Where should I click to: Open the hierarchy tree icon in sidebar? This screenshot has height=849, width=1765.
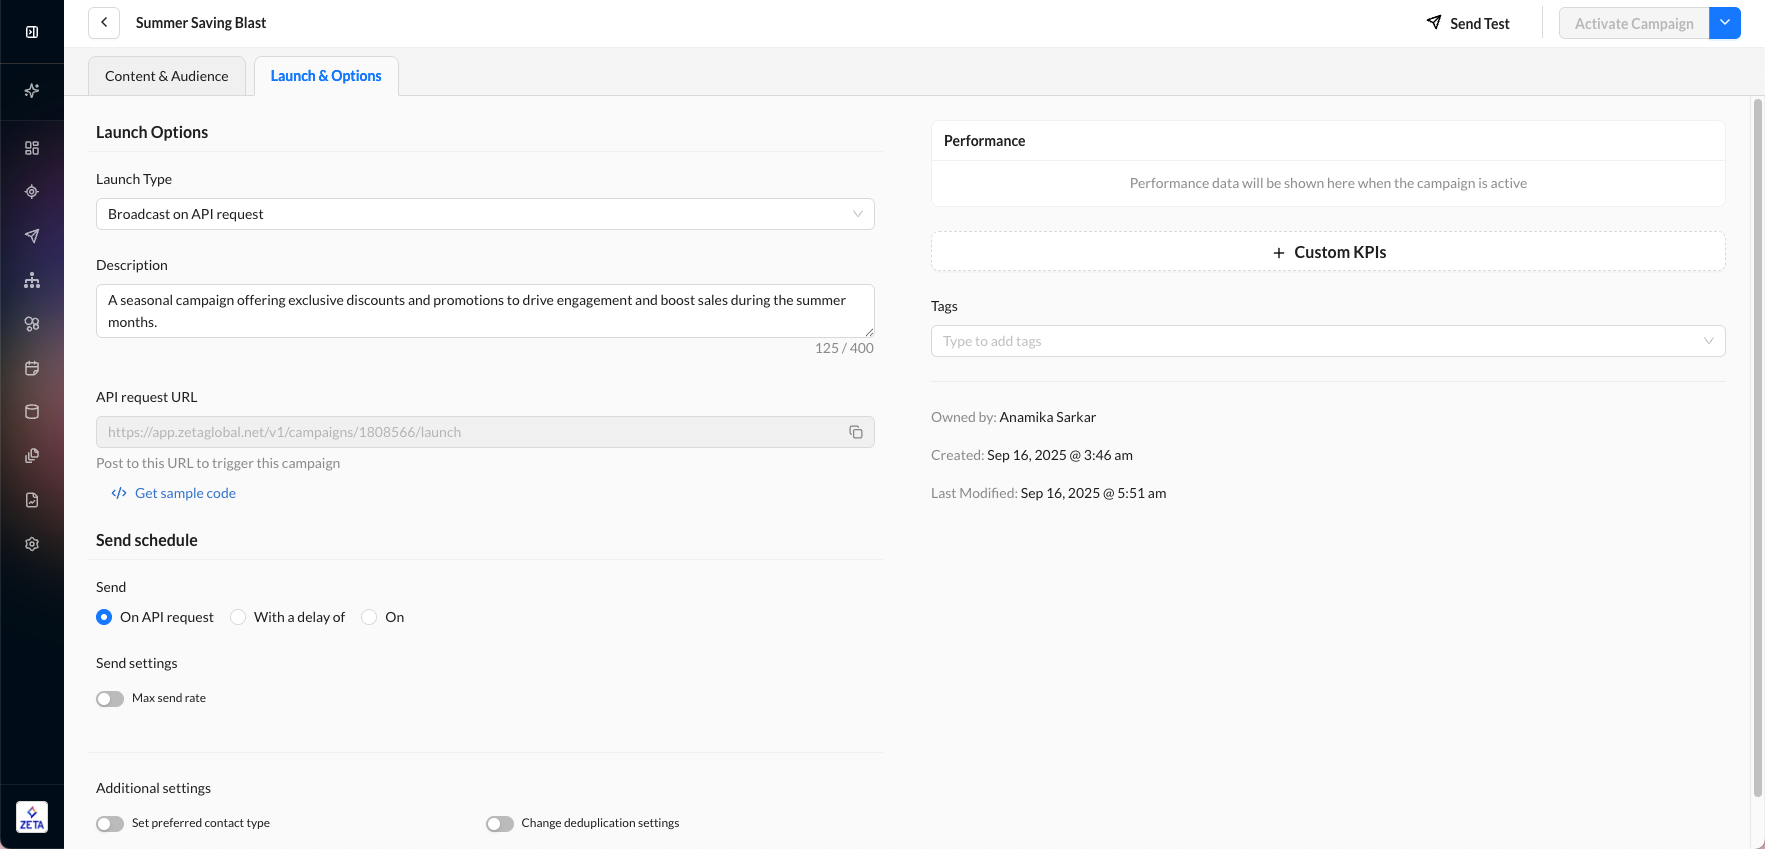32,280
